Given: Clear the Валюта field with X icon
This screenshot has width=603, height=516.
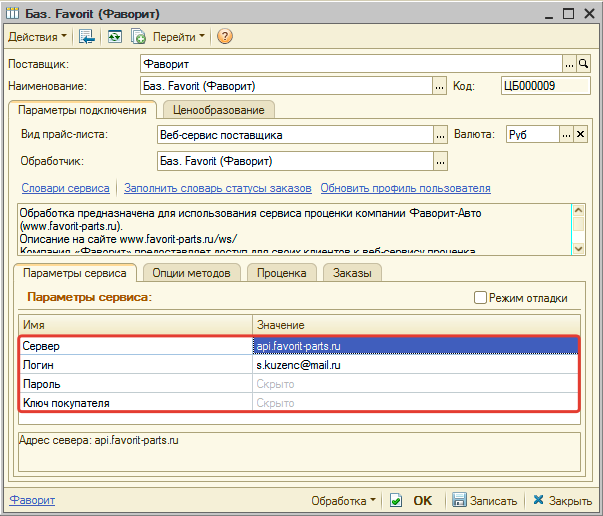Looking at the screenshot, I should click(580, 135).
